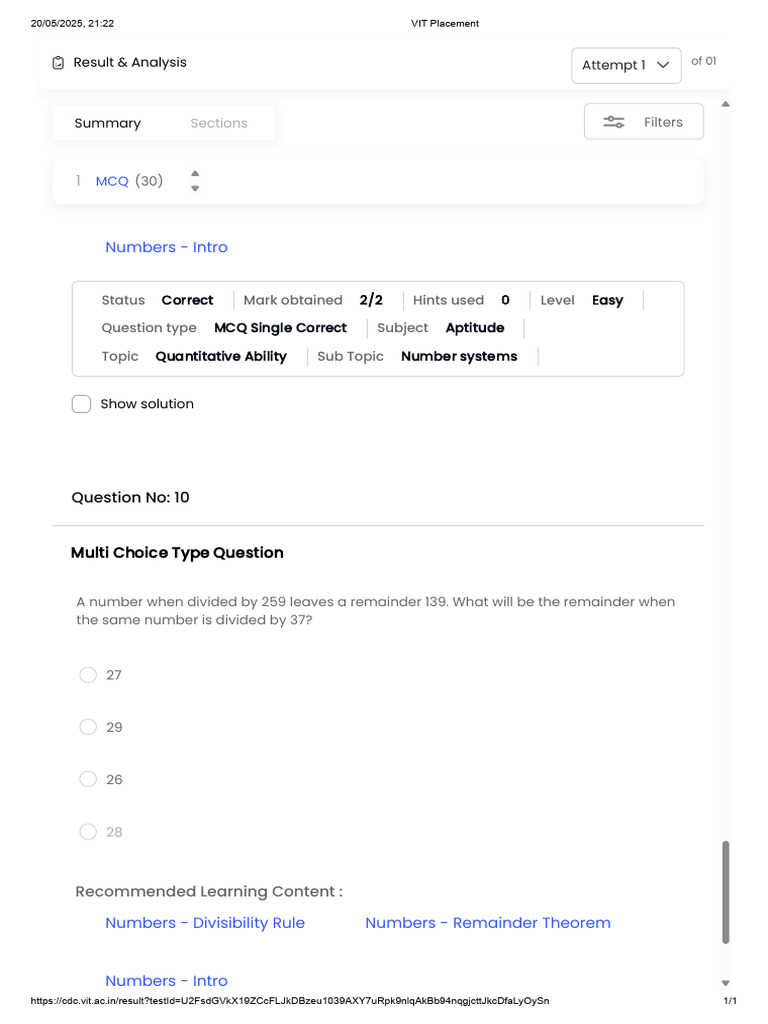Image resolution: width=768 pixels, height=1024 pixels.
Task: Click the up sort arrow beside MCQ
Action: (x=195, y=173)
